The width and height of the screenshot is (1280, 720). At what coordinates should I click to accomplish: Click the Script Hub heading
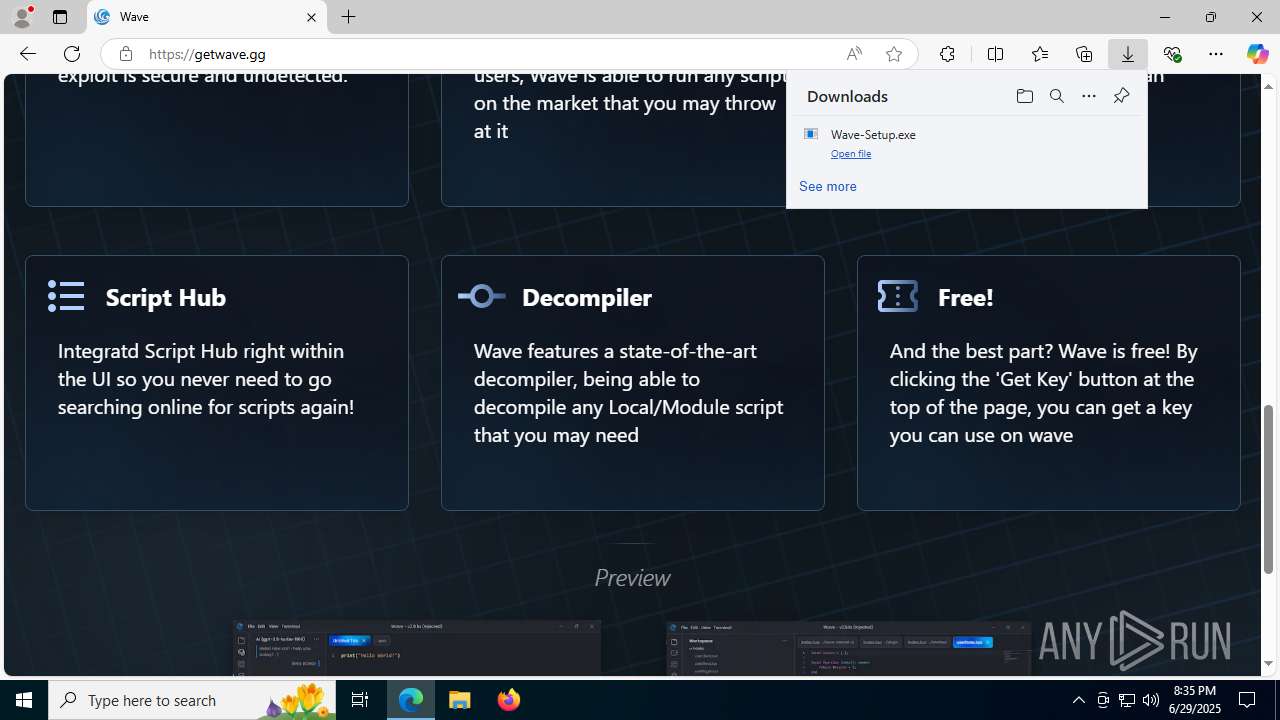pyautogui.click(x=166, y=297)
